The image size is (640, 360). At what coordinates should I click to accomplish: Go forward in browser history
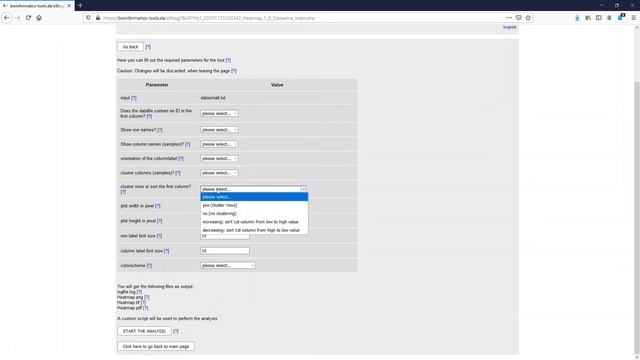point(18,18)
